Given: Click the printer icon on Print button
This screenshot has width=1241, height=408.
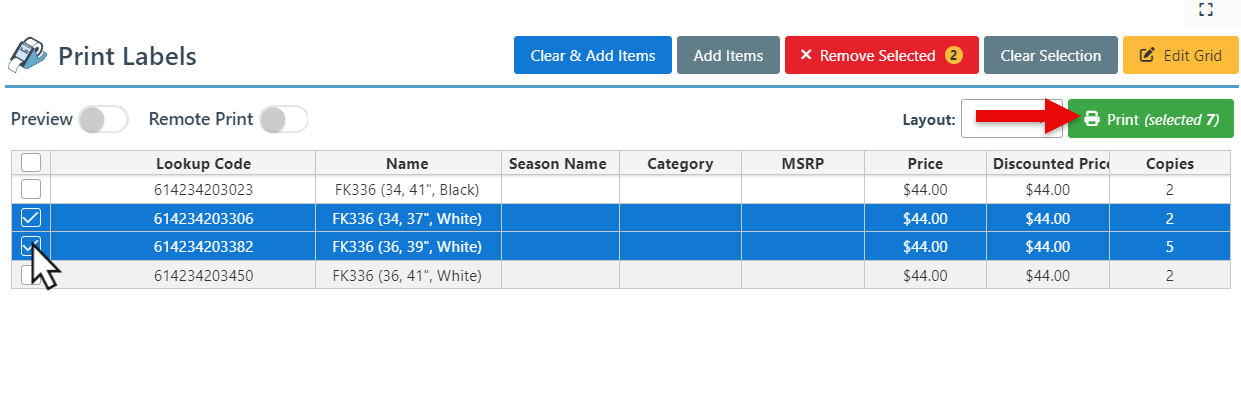Looking at the screenshot, I should 1092,119.
